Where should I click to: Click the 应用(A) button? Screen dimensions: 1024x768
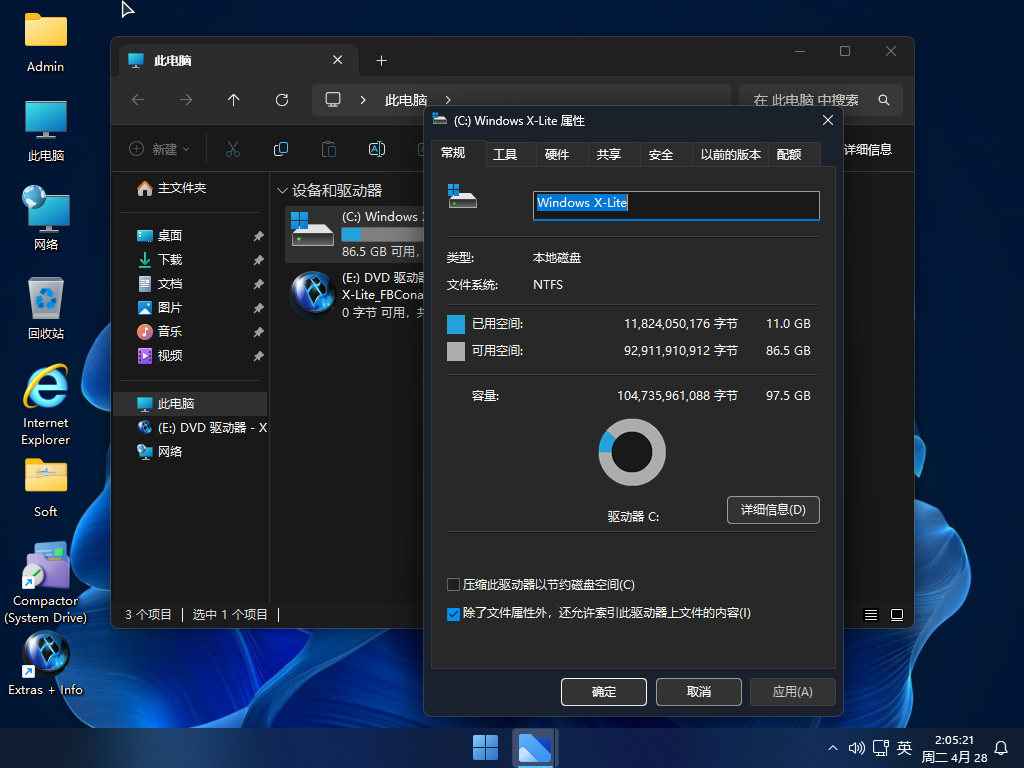click(x=793, y=692)
